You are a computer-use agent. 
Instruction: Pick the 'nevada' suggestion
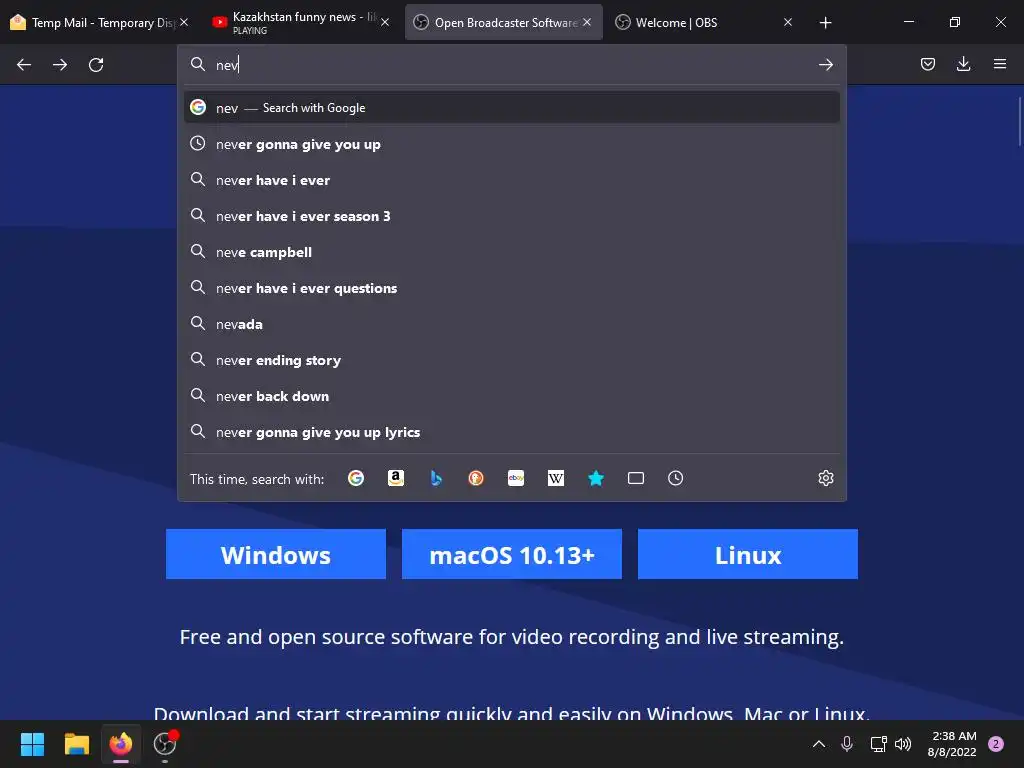click(512, 324)
